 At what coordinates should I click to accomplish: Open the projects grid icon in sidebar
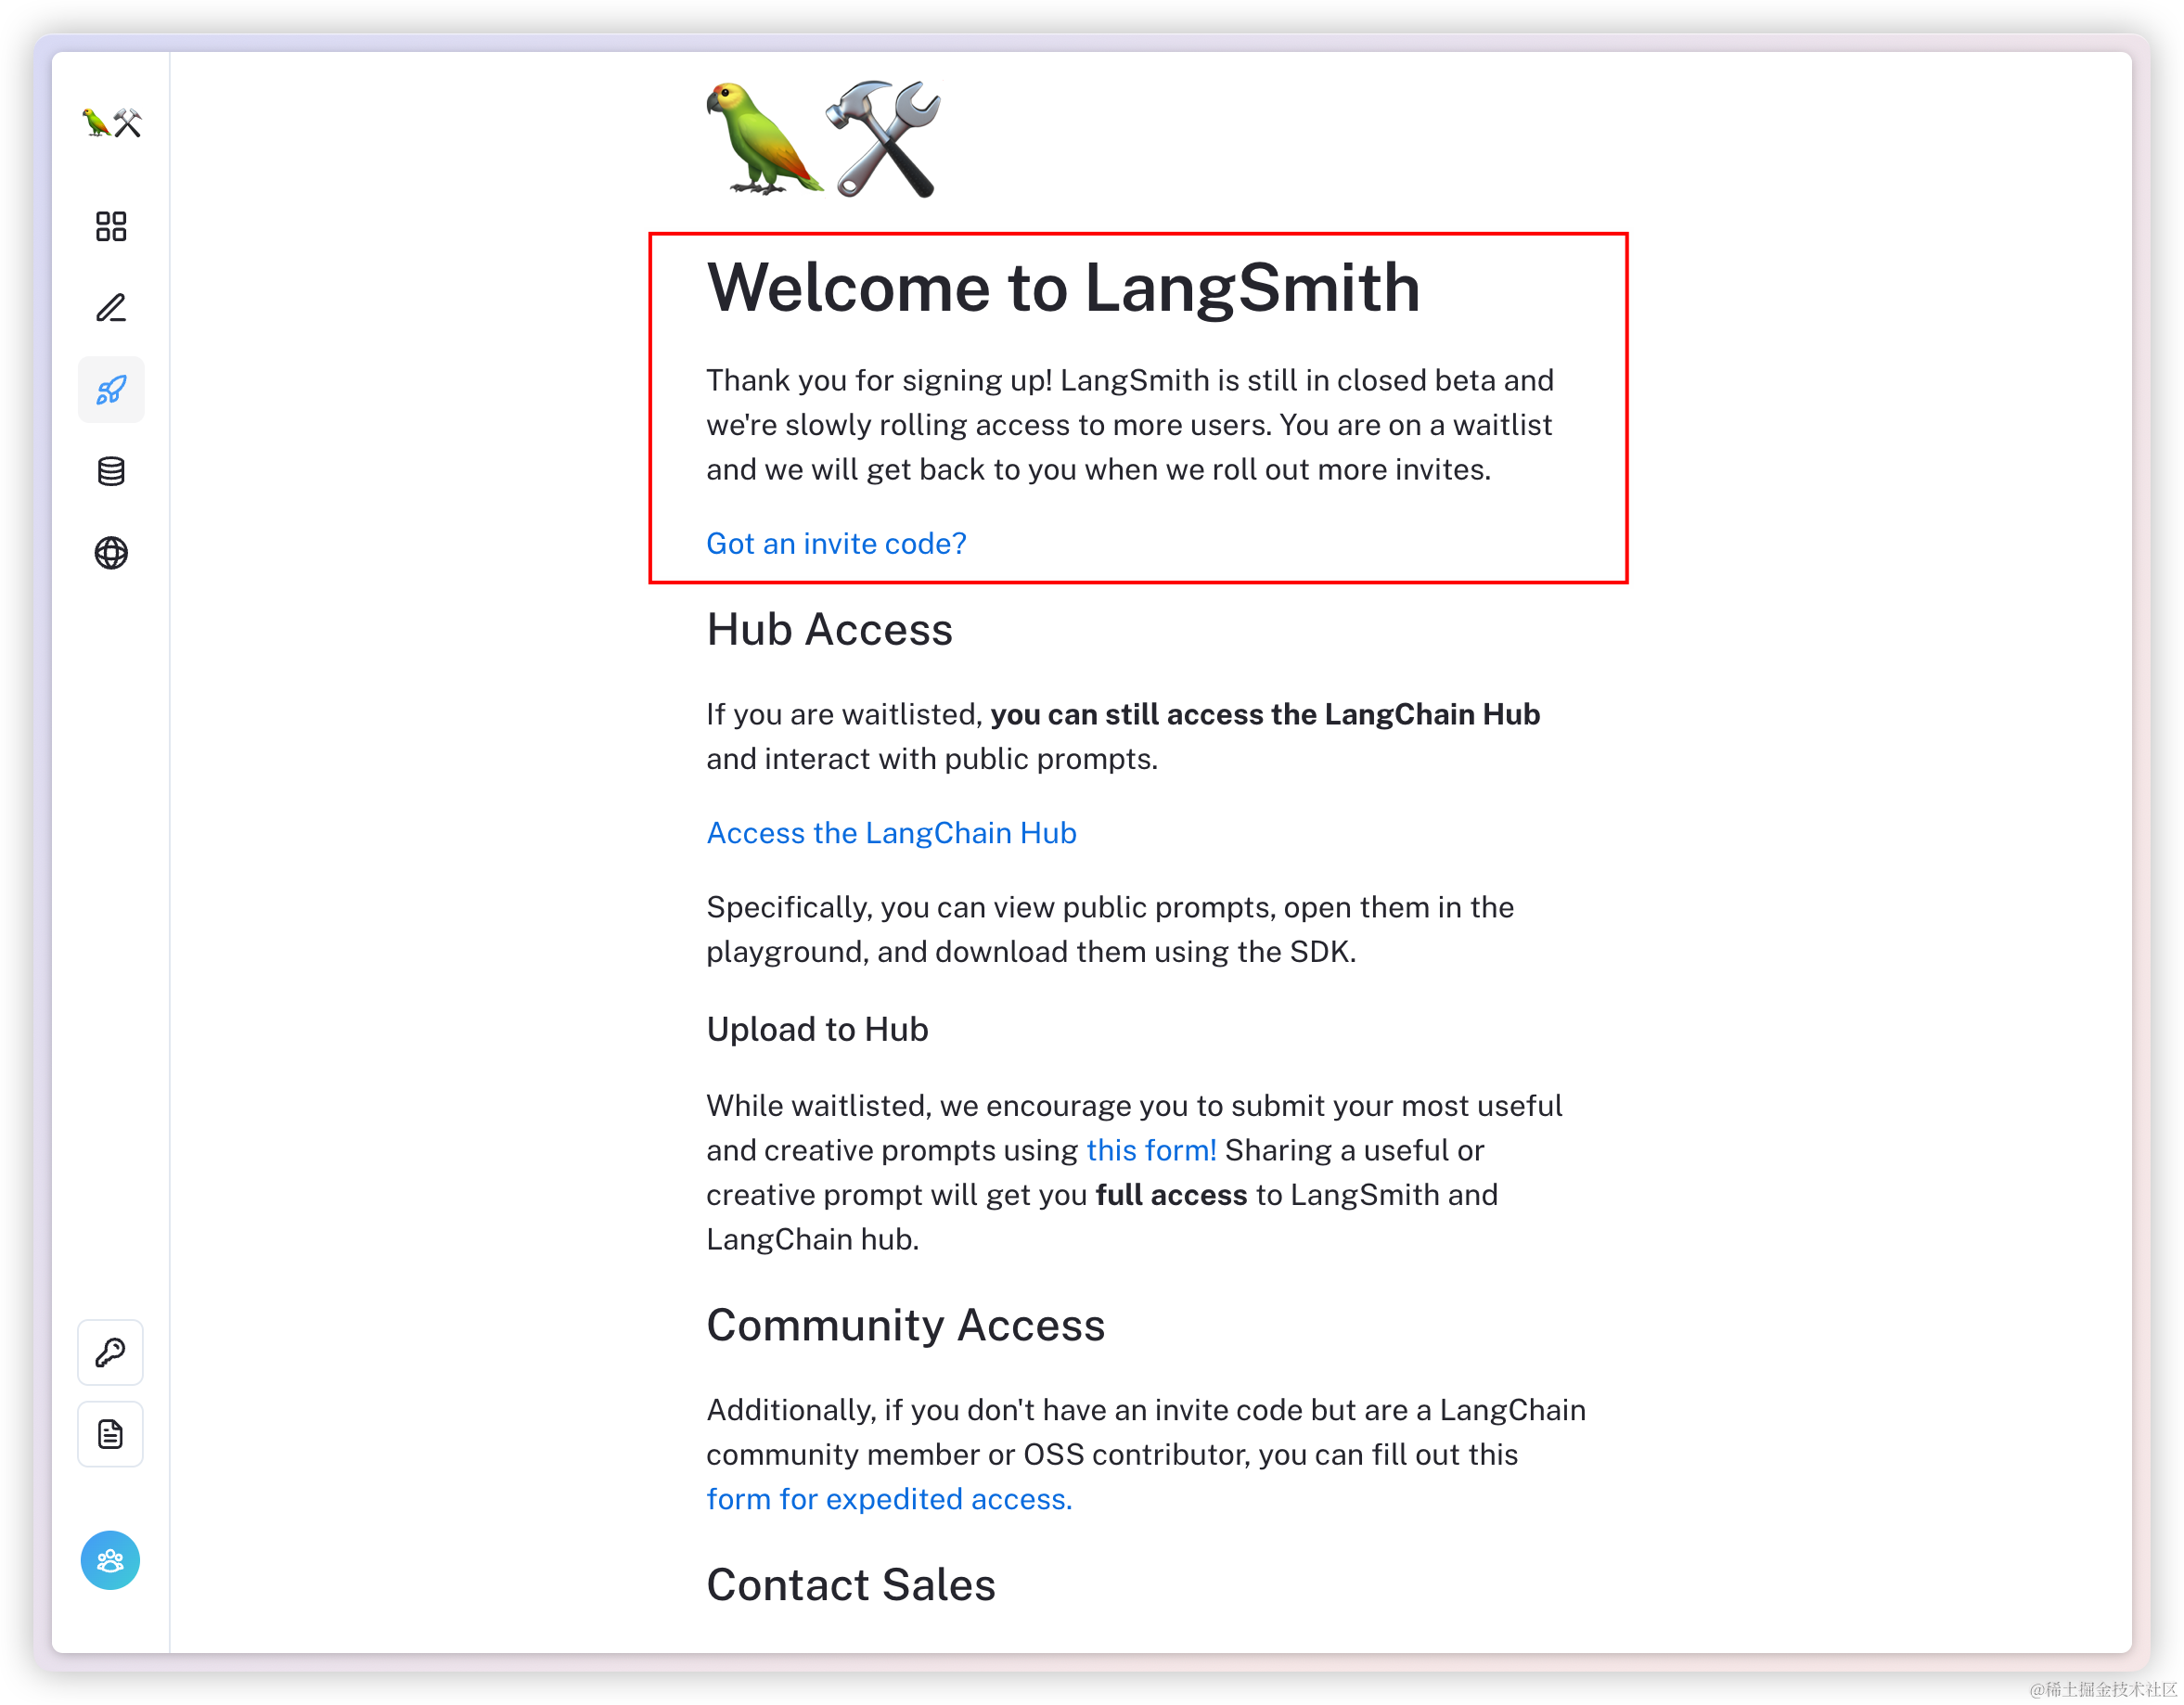(111, 226)
